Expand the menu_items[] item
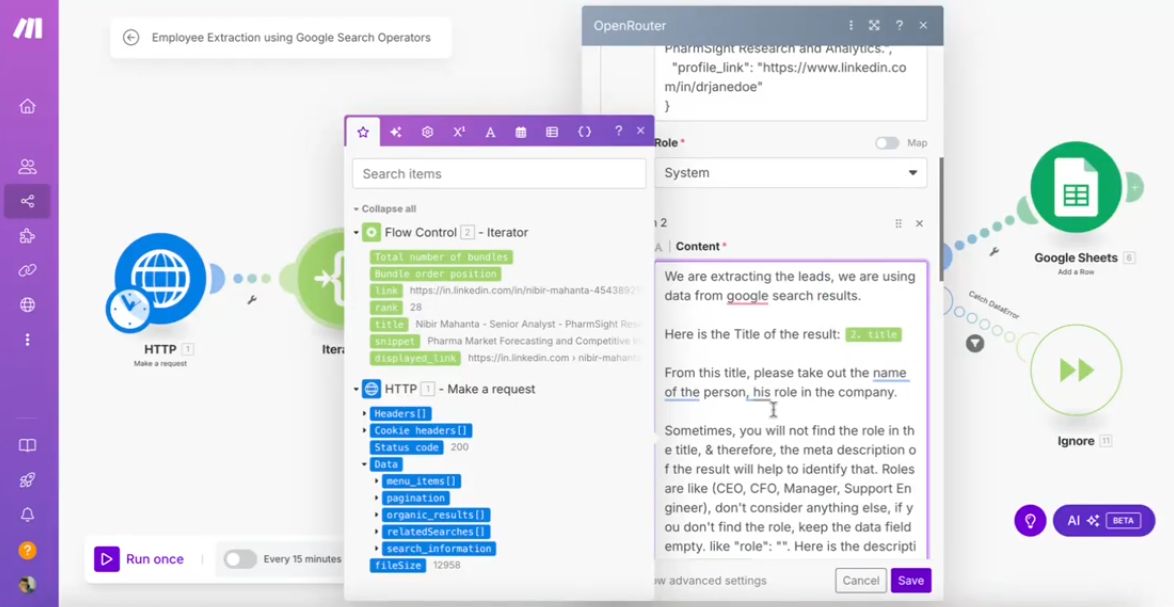1174x607 pixels. click(x=377, y=481)
